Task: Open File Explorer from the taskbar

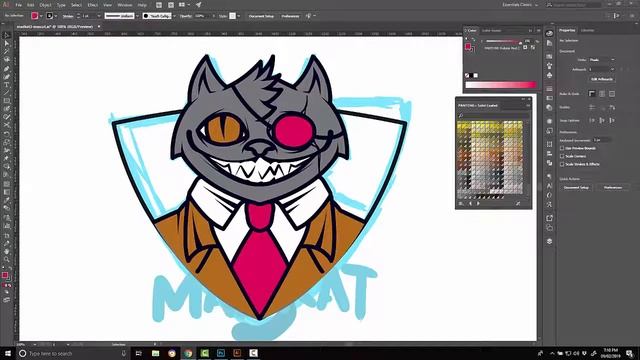Action: 156,353
